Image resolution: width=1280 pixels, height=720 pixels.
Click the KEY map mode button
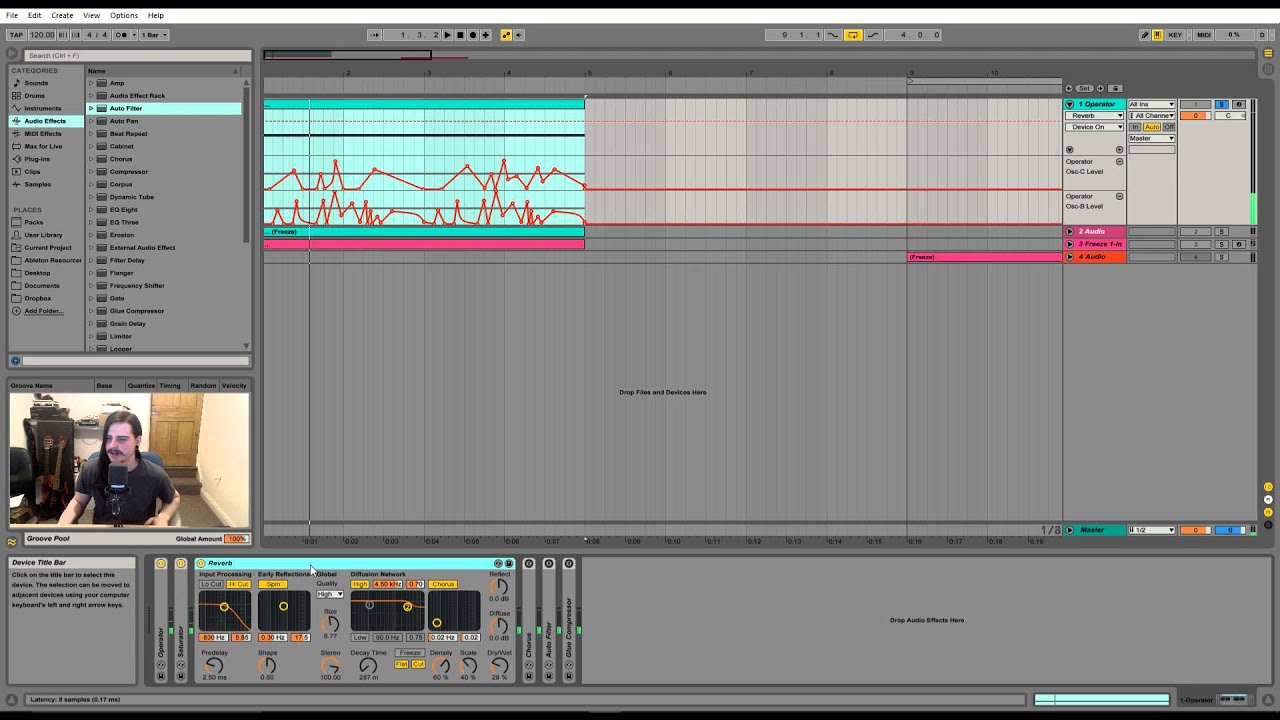coord(1175,35)
